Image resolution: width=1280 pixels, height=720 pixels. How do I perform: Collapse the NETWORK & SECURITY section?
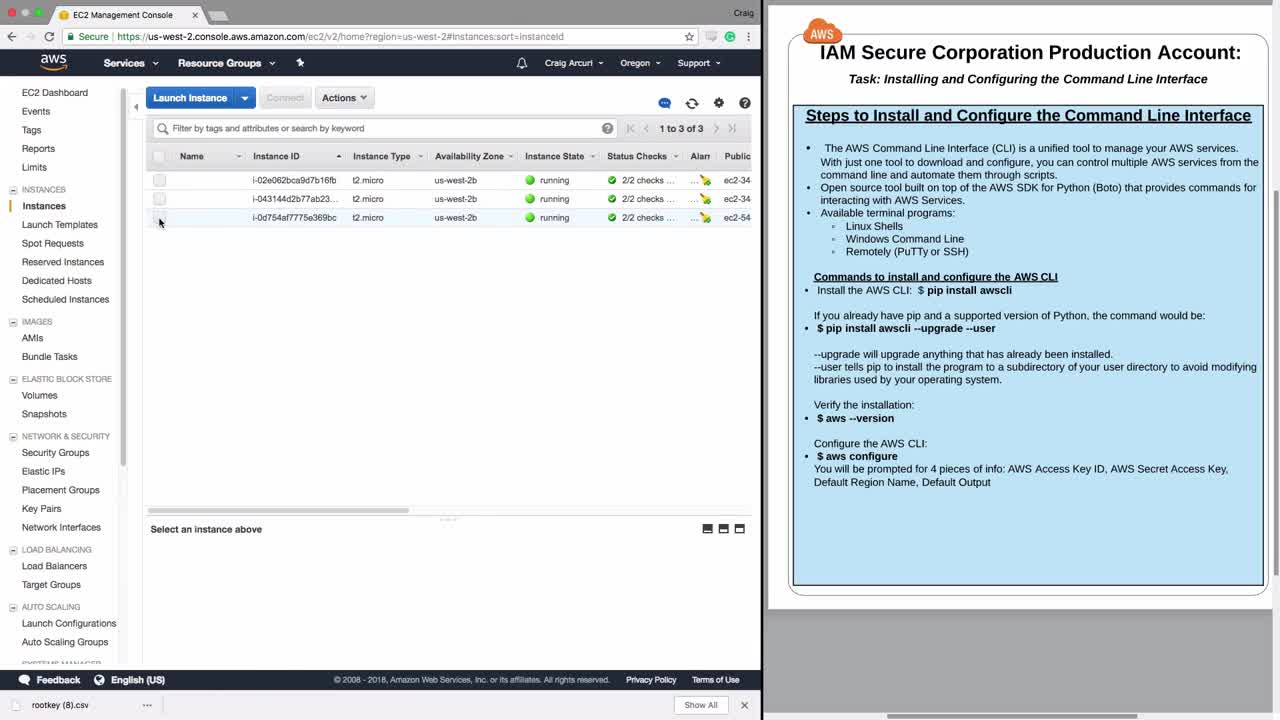point(13,437)
